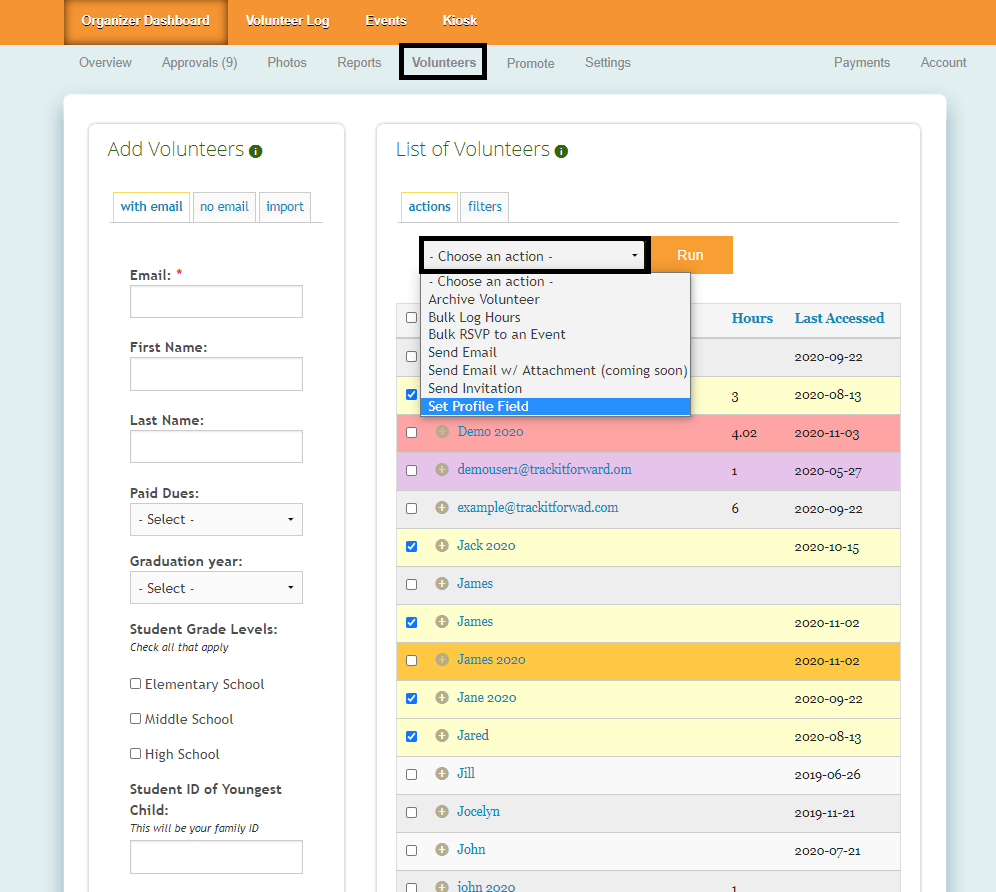Image resolution: width=996 pixels, height=892 pixels.
Task: Select Set Profile Field from action list
Action: (x=478, y=407)
